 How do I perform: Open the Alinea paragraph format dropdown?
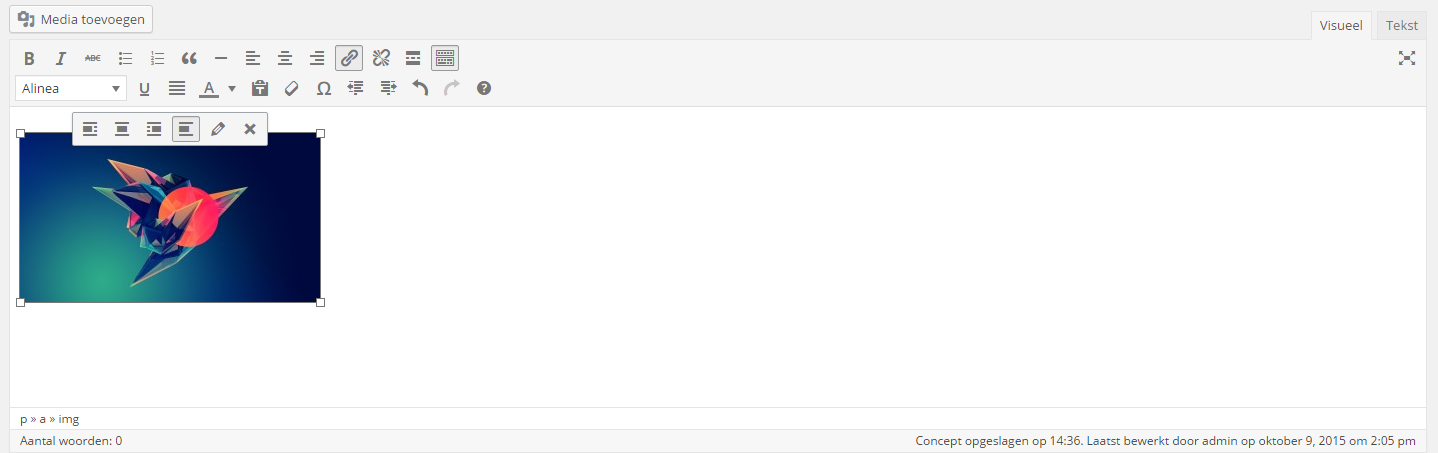point(71,88)
